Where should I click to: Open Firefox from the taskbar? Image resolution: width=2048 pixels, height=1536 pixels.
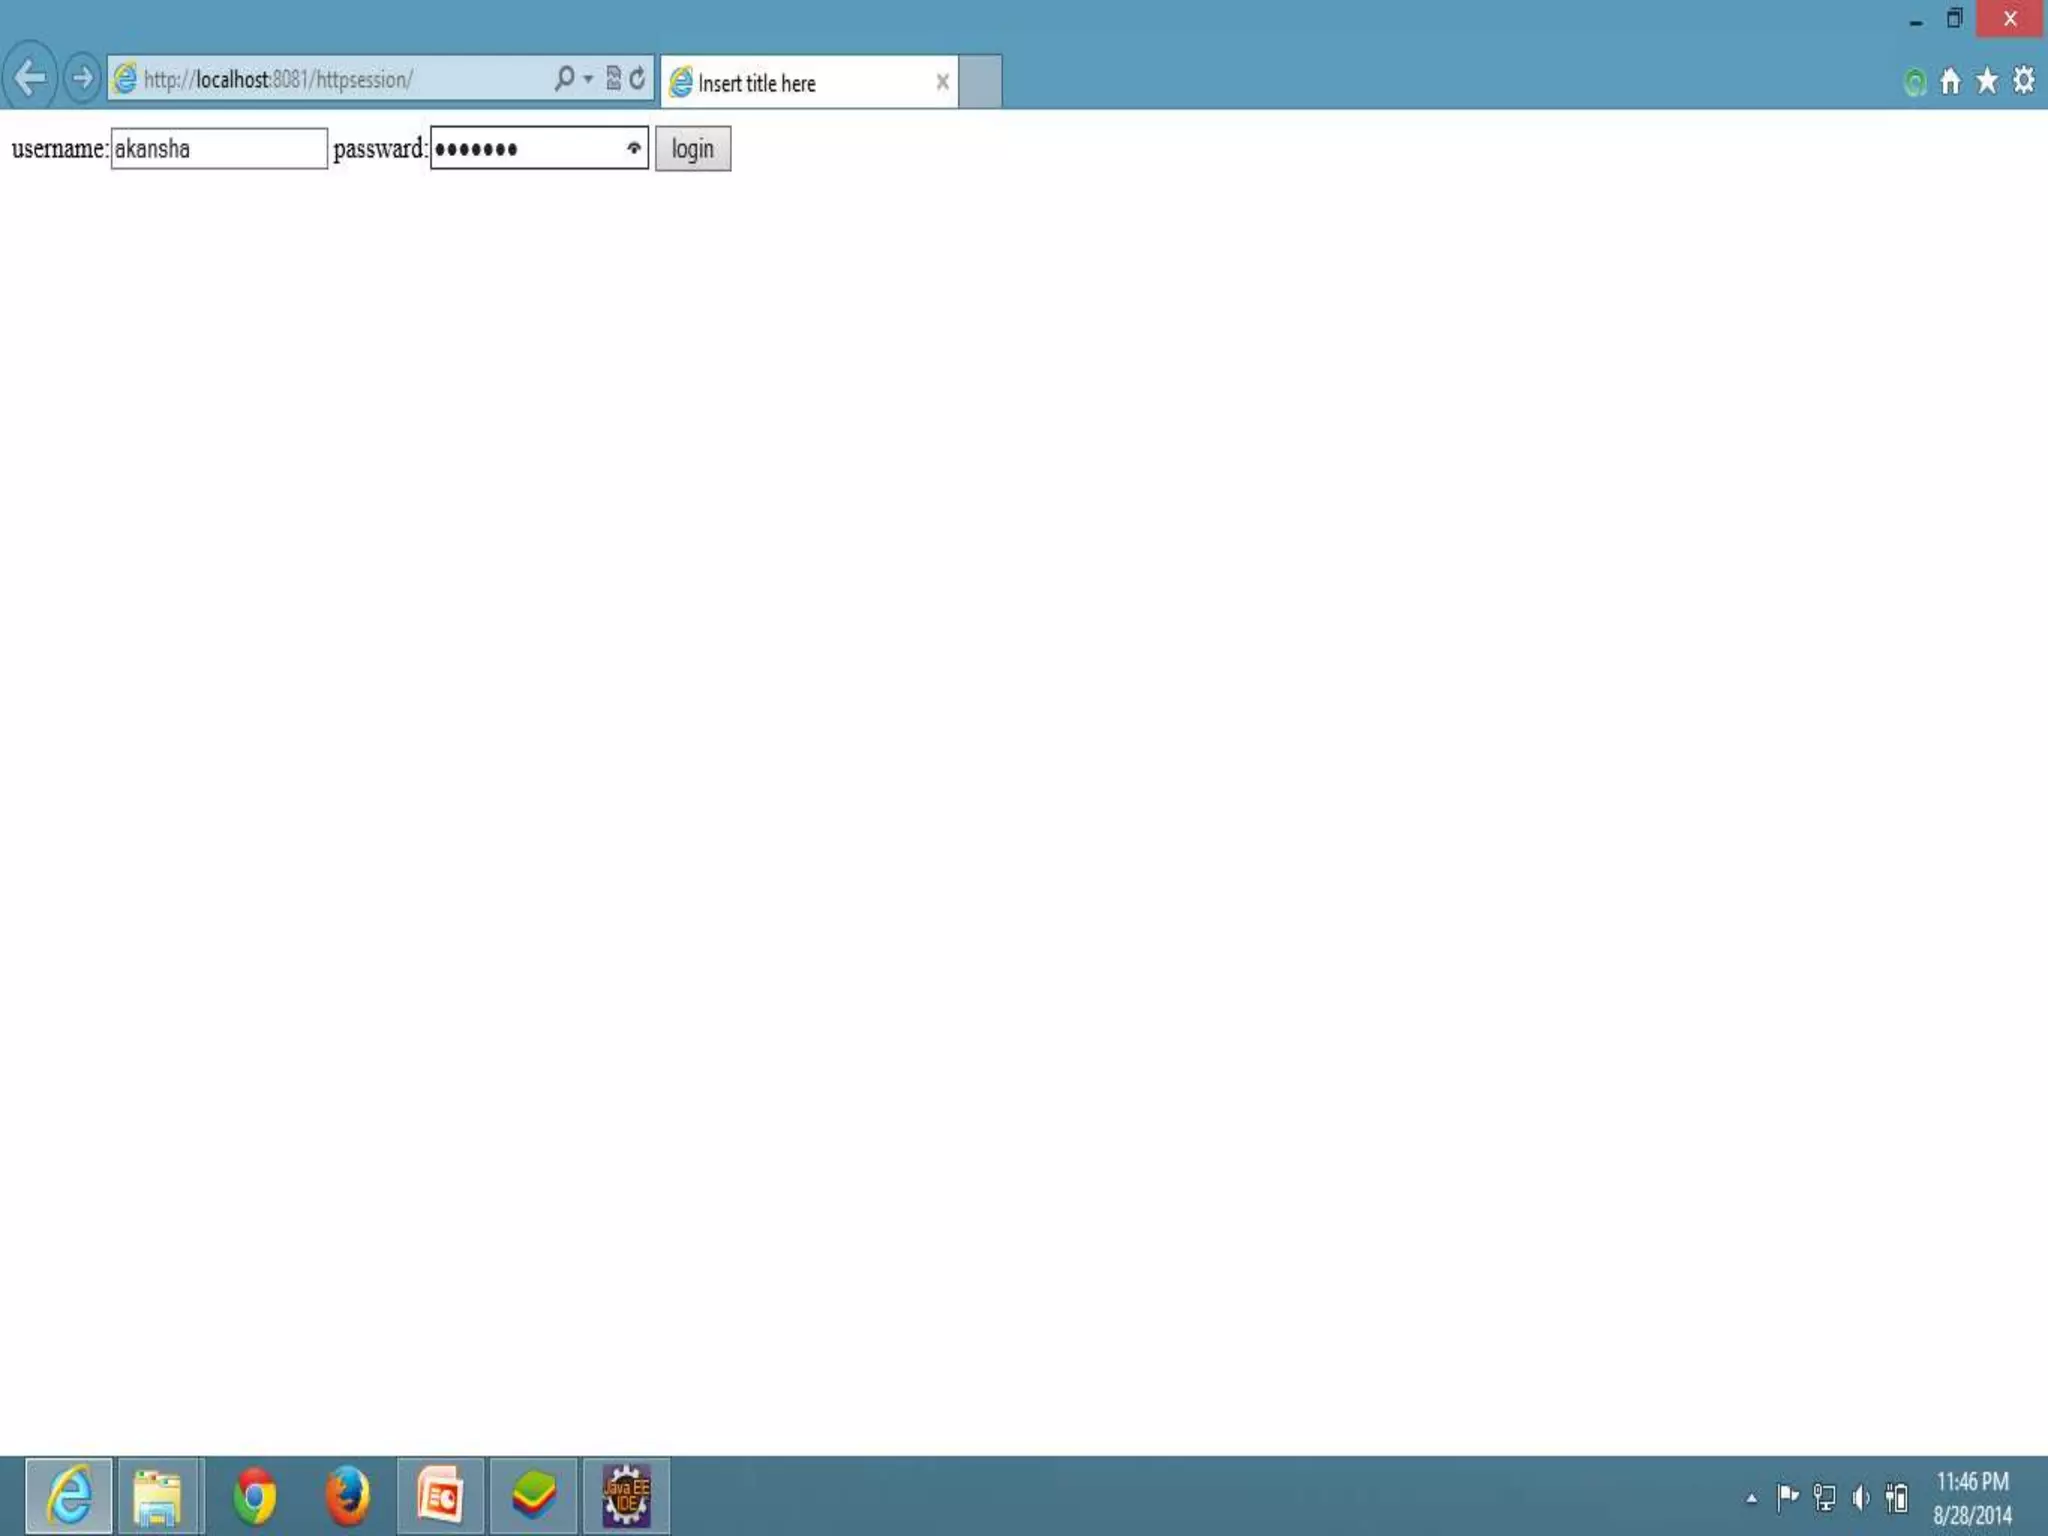pos(347,1496)
